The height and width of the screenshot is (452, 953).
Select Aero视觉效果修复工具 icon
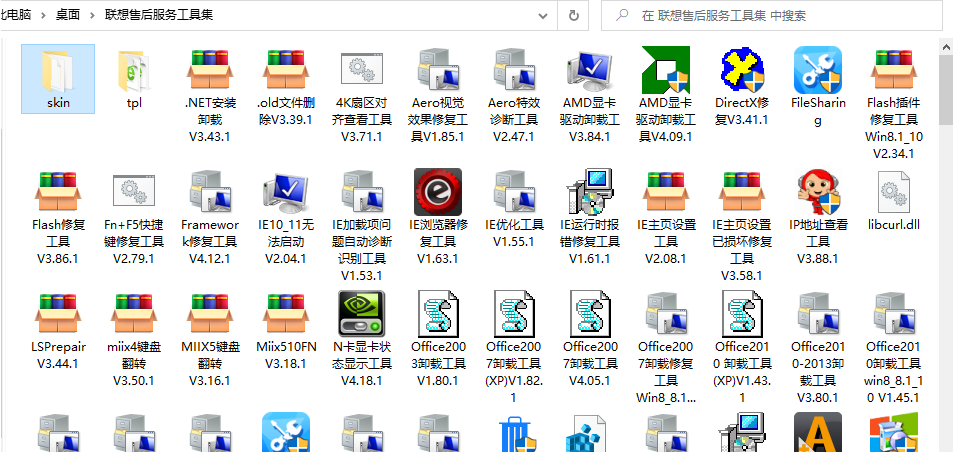click(438, 70)
